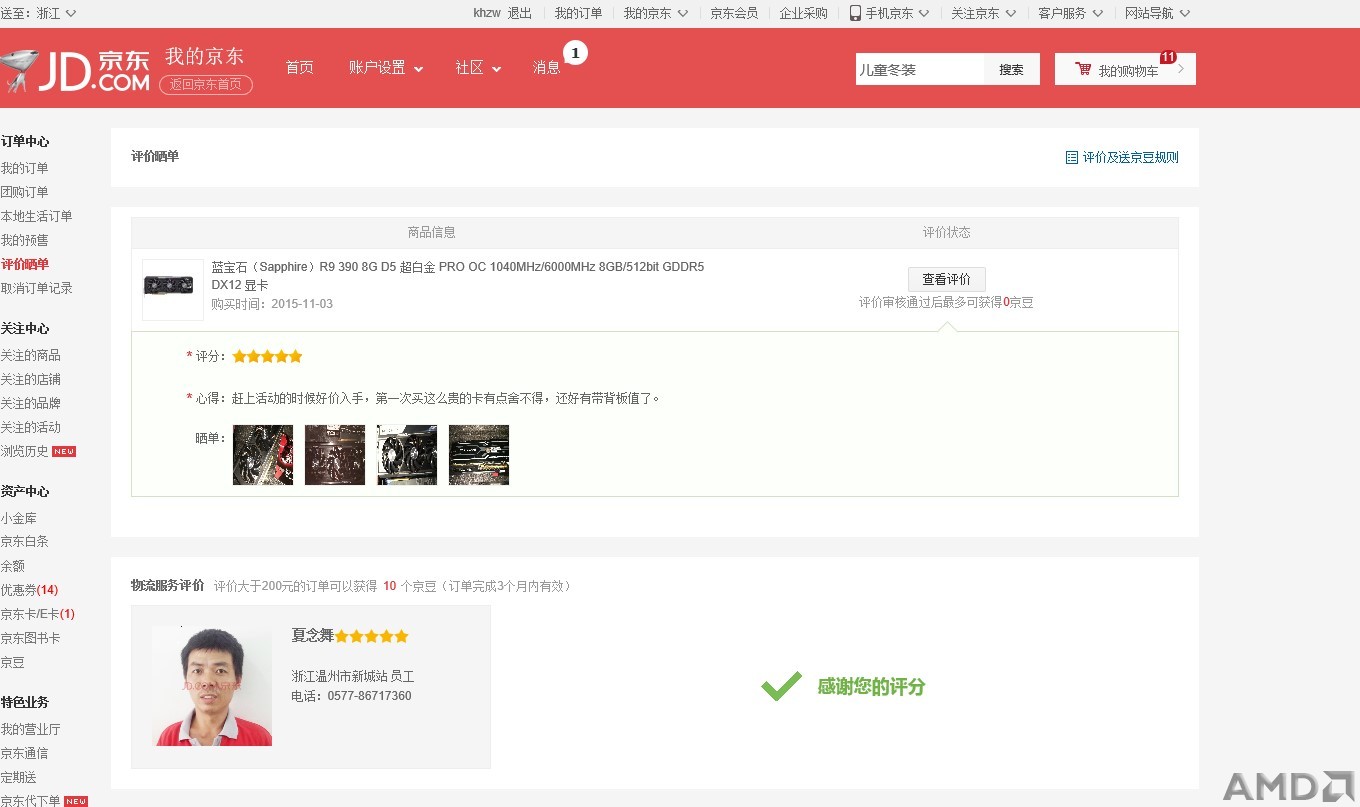Click the courier five-star rating
The height and width of the screenshot is (807, 1360).
372,636
